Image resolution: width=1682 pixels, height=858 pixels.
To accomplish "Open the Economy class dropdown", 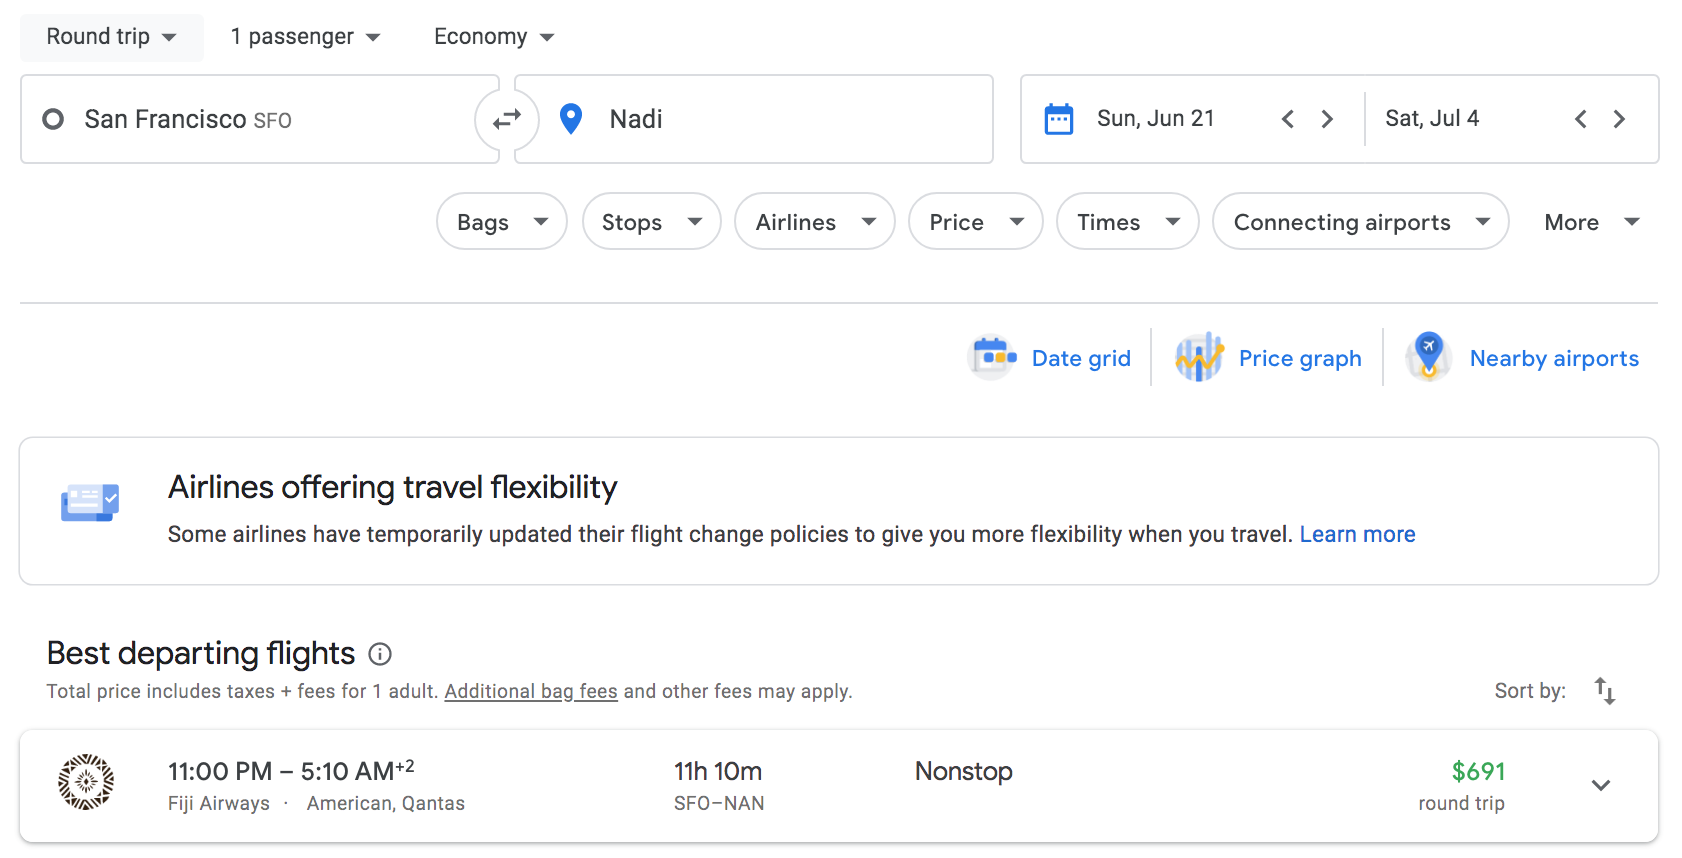I will coord(494,37).
